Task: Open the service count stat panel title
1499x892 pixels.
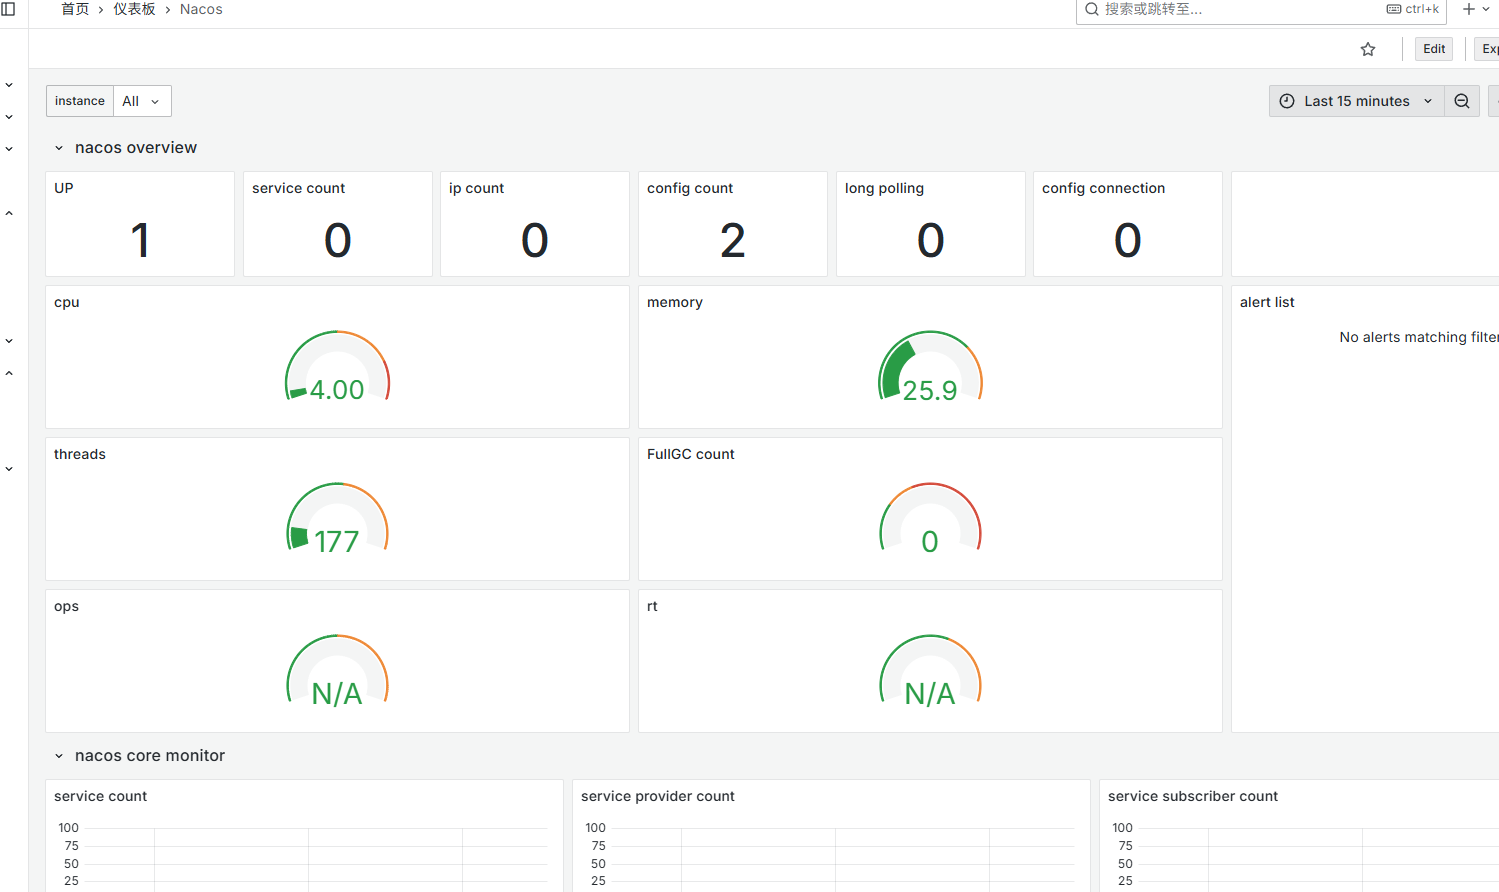Action: coord(298,188)
